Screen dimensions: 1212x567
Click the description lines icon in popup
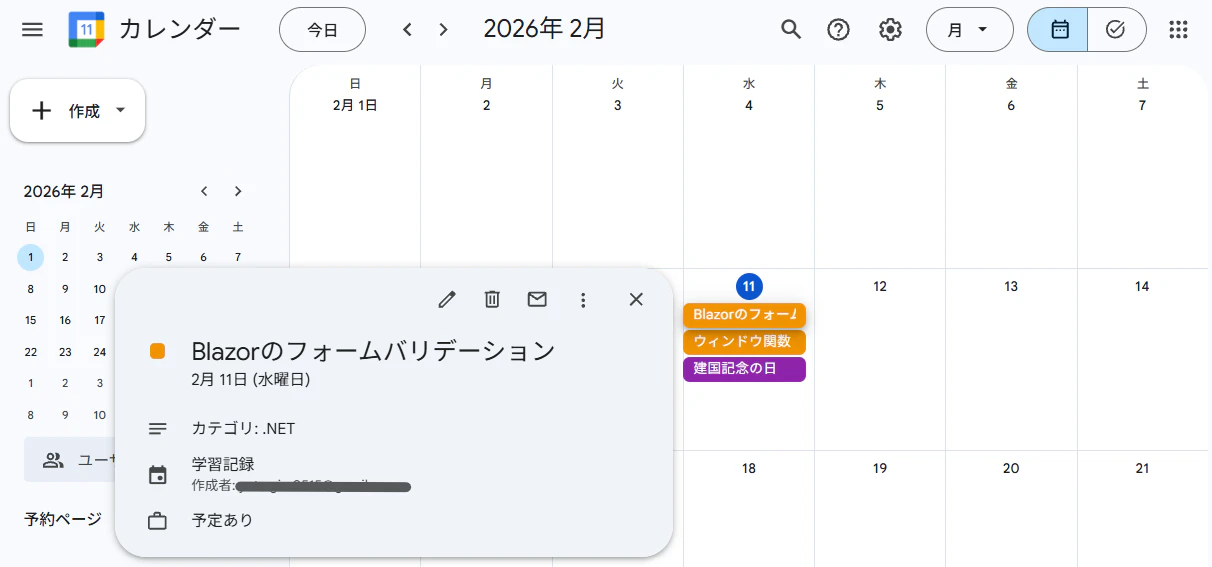tap(157, 428)
